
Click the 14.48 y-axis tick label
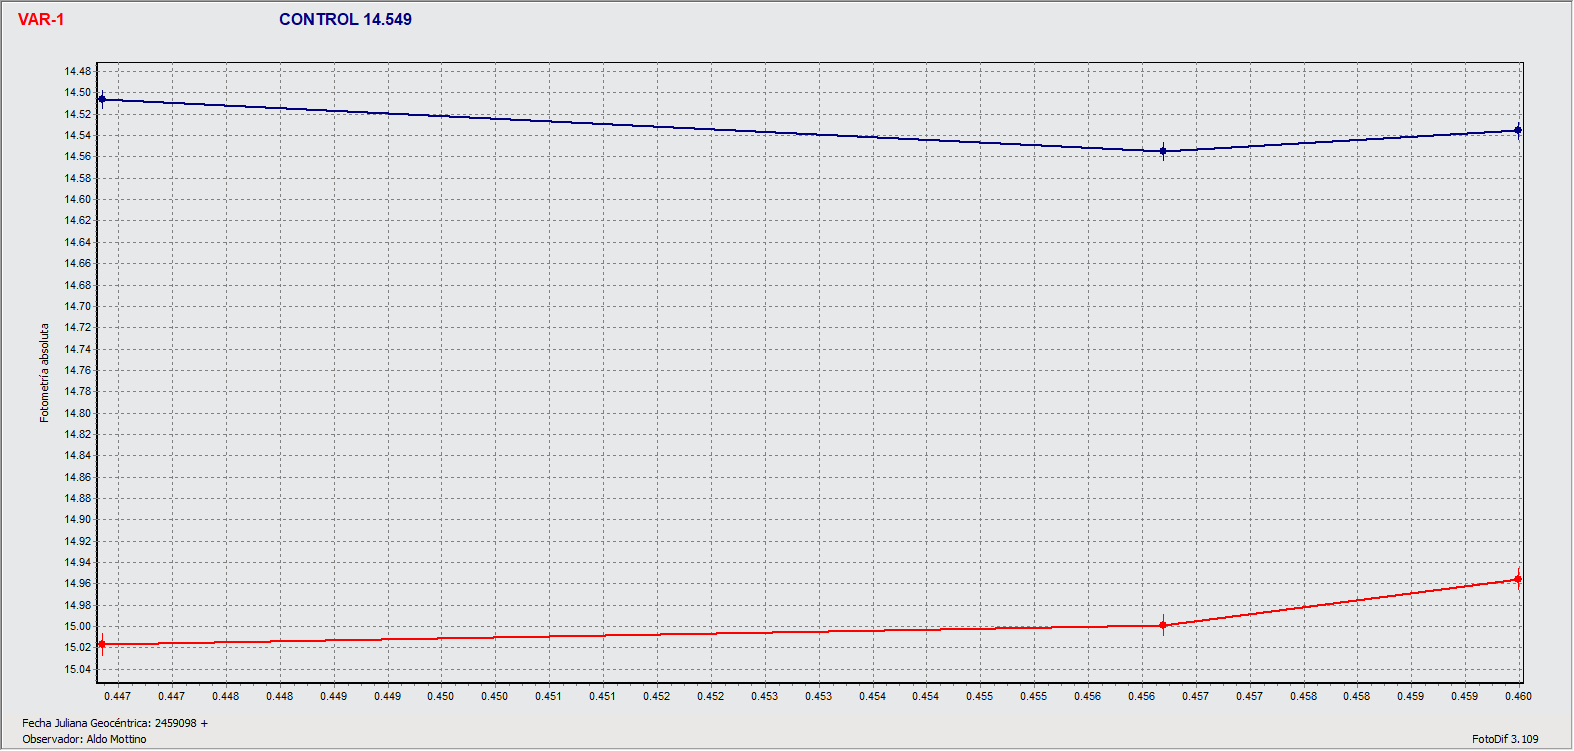tap(78, 71)
